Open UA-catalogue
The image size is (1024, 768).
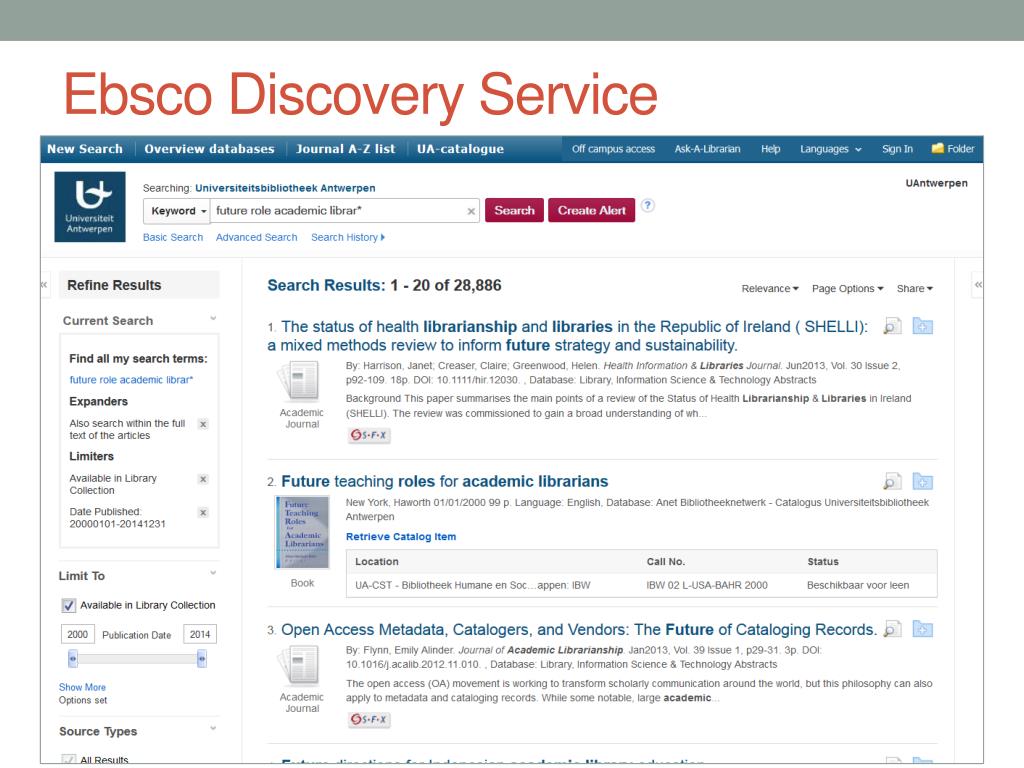click(x=460, y=149)
